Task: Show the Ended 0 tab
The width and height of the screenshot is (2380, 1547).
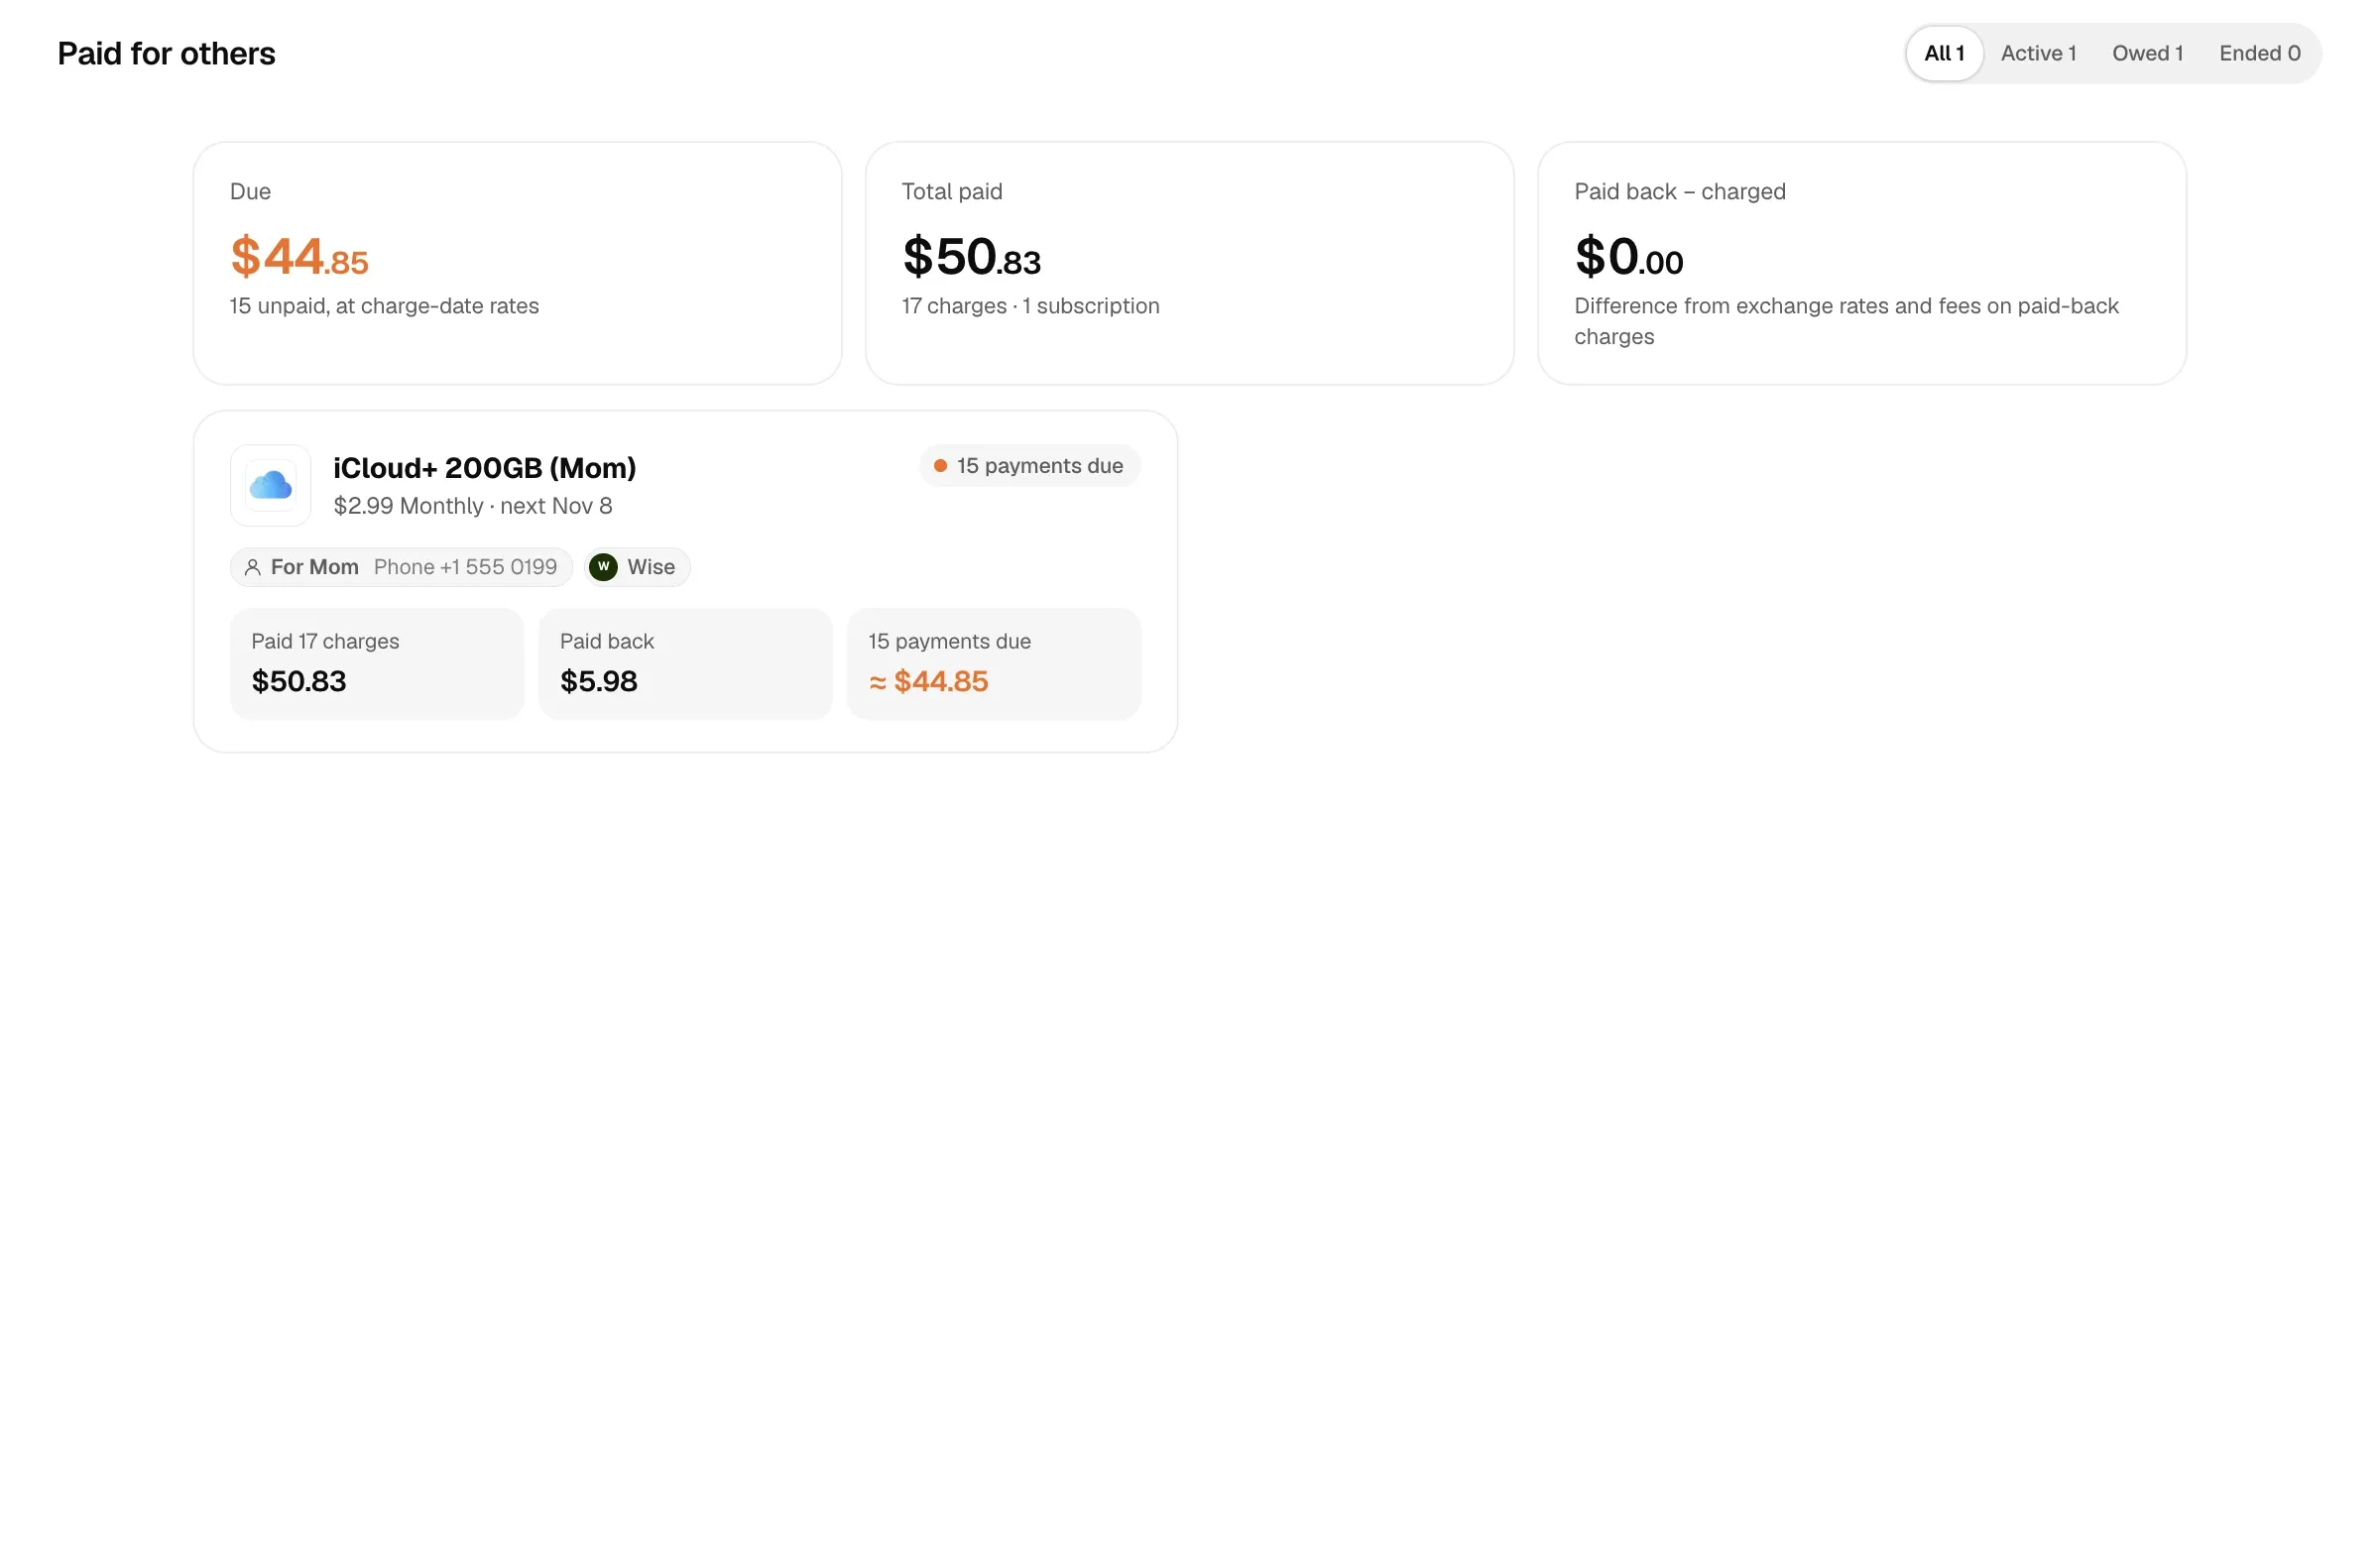Action: pyautogui.click(x=2259, y=53)
